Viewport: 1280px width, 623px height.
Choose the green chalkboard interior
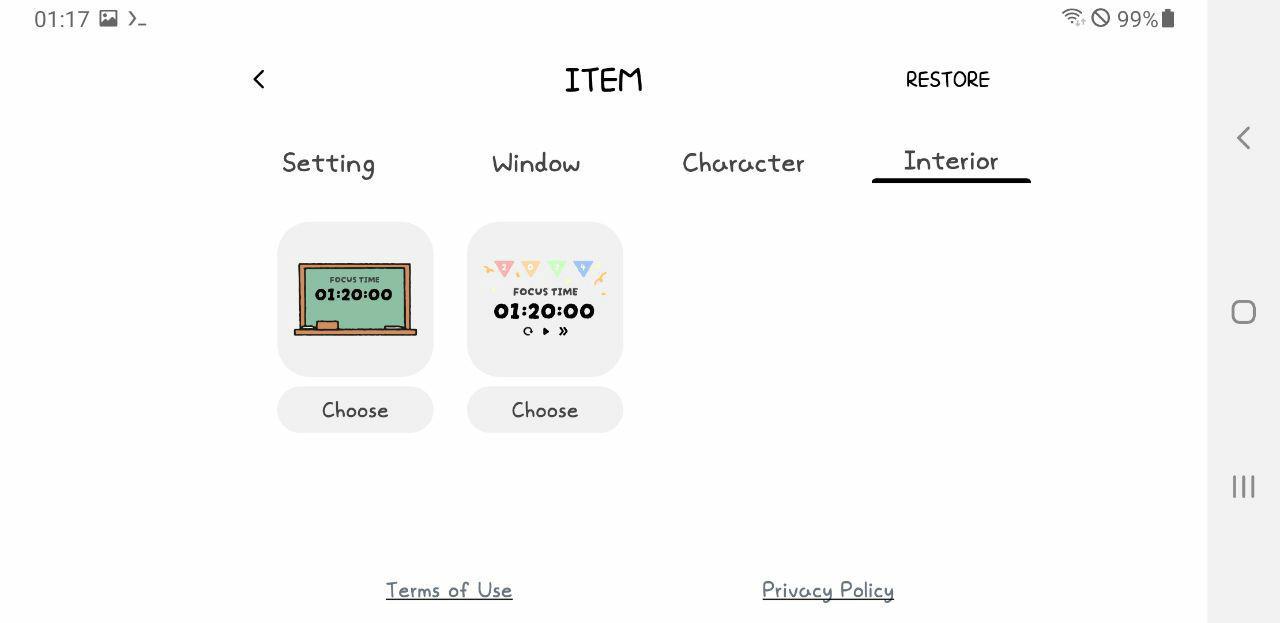point(355,409)
